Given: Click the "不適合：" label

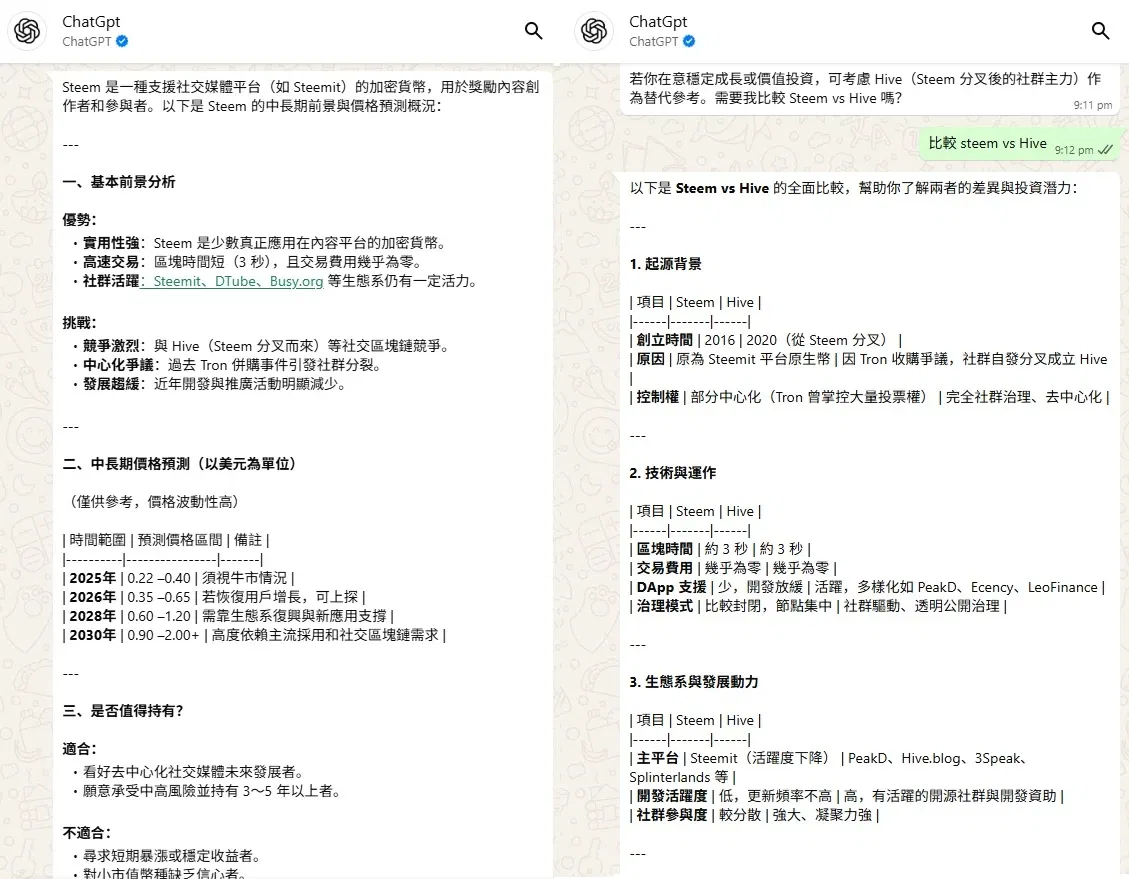Looking at the screenshot, I should (87, 833).
